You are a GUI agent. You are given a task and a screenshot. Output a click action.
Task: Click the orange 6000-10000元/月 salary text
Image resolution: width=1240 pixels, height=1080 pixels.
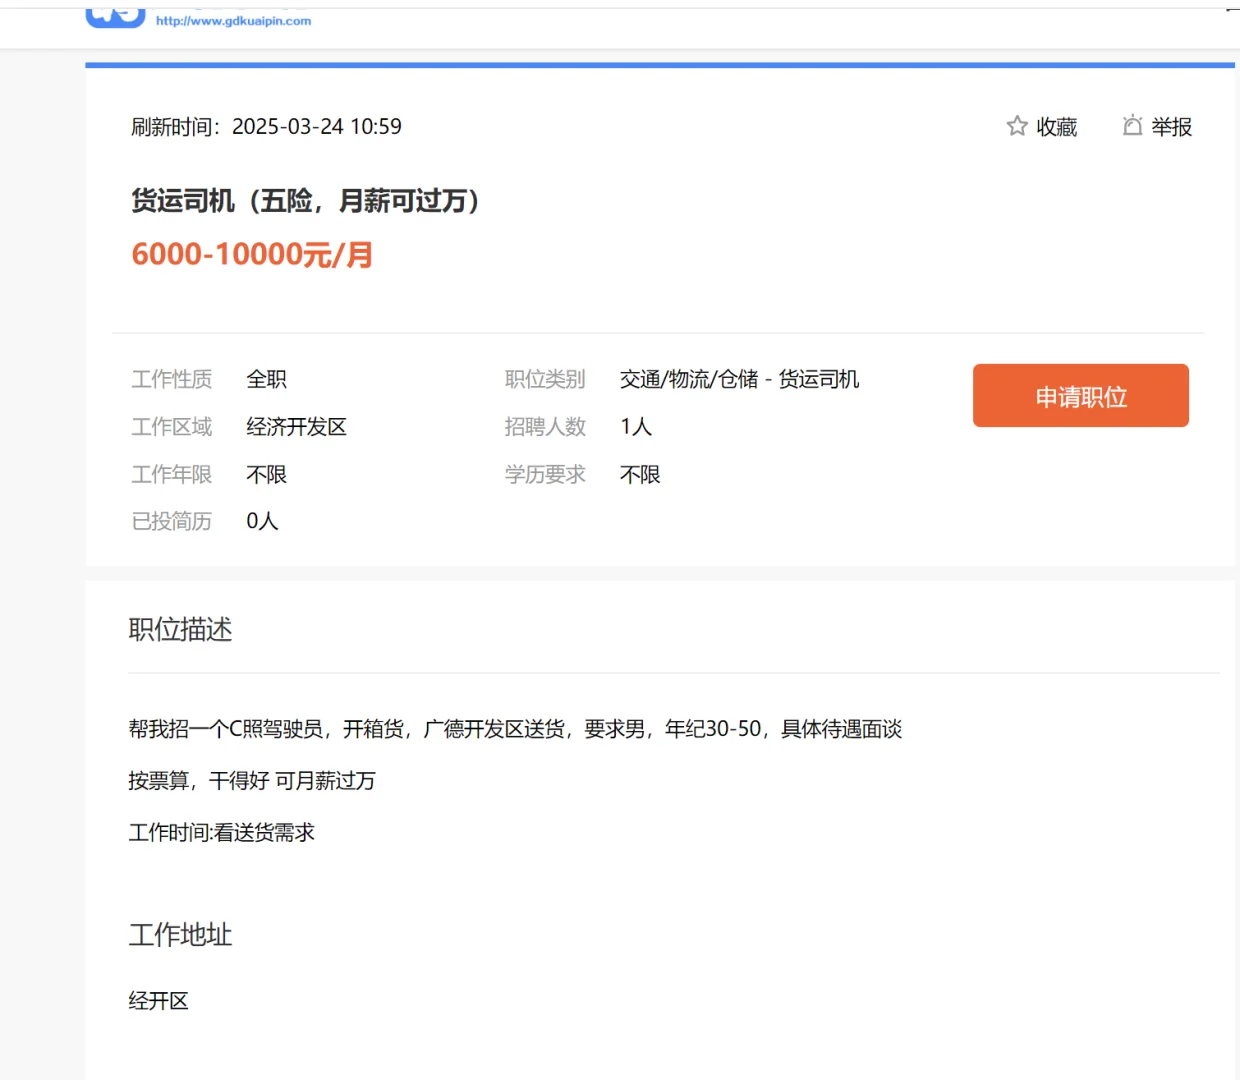tap(252, 254)
